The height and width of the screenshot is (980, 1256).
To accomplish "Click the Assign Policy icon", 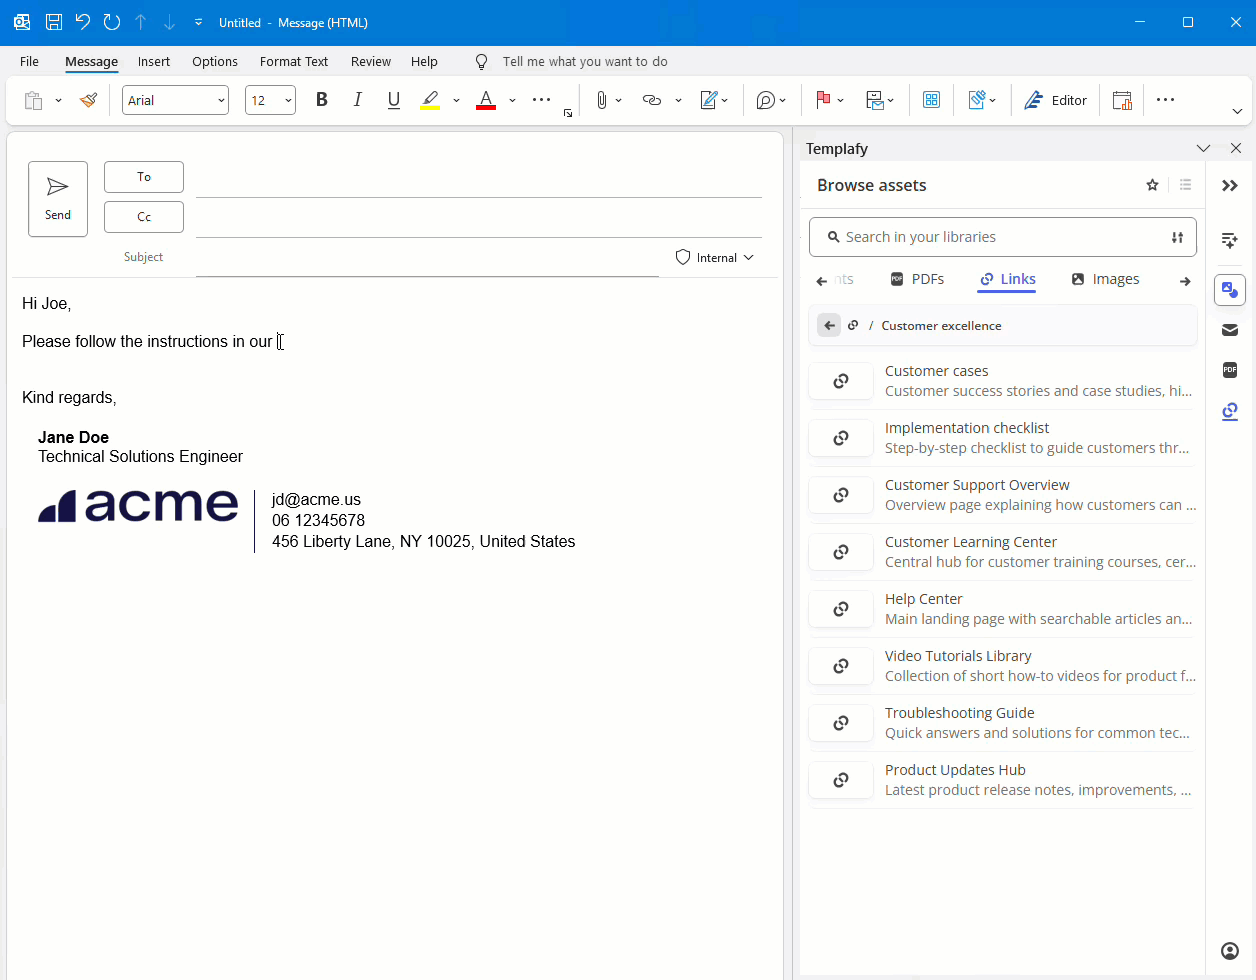I will [875, 100].
